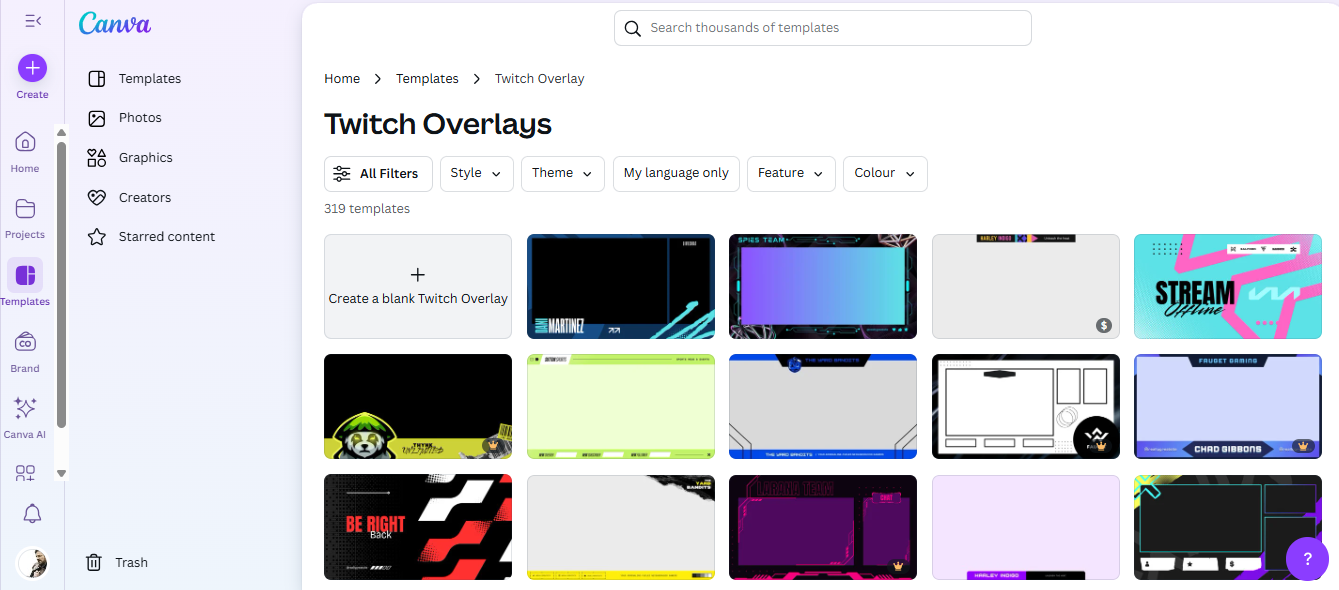Toggle the My language only filter
Screen dimensions: 1339x590
pyautogui.click(x=676, y=174)
